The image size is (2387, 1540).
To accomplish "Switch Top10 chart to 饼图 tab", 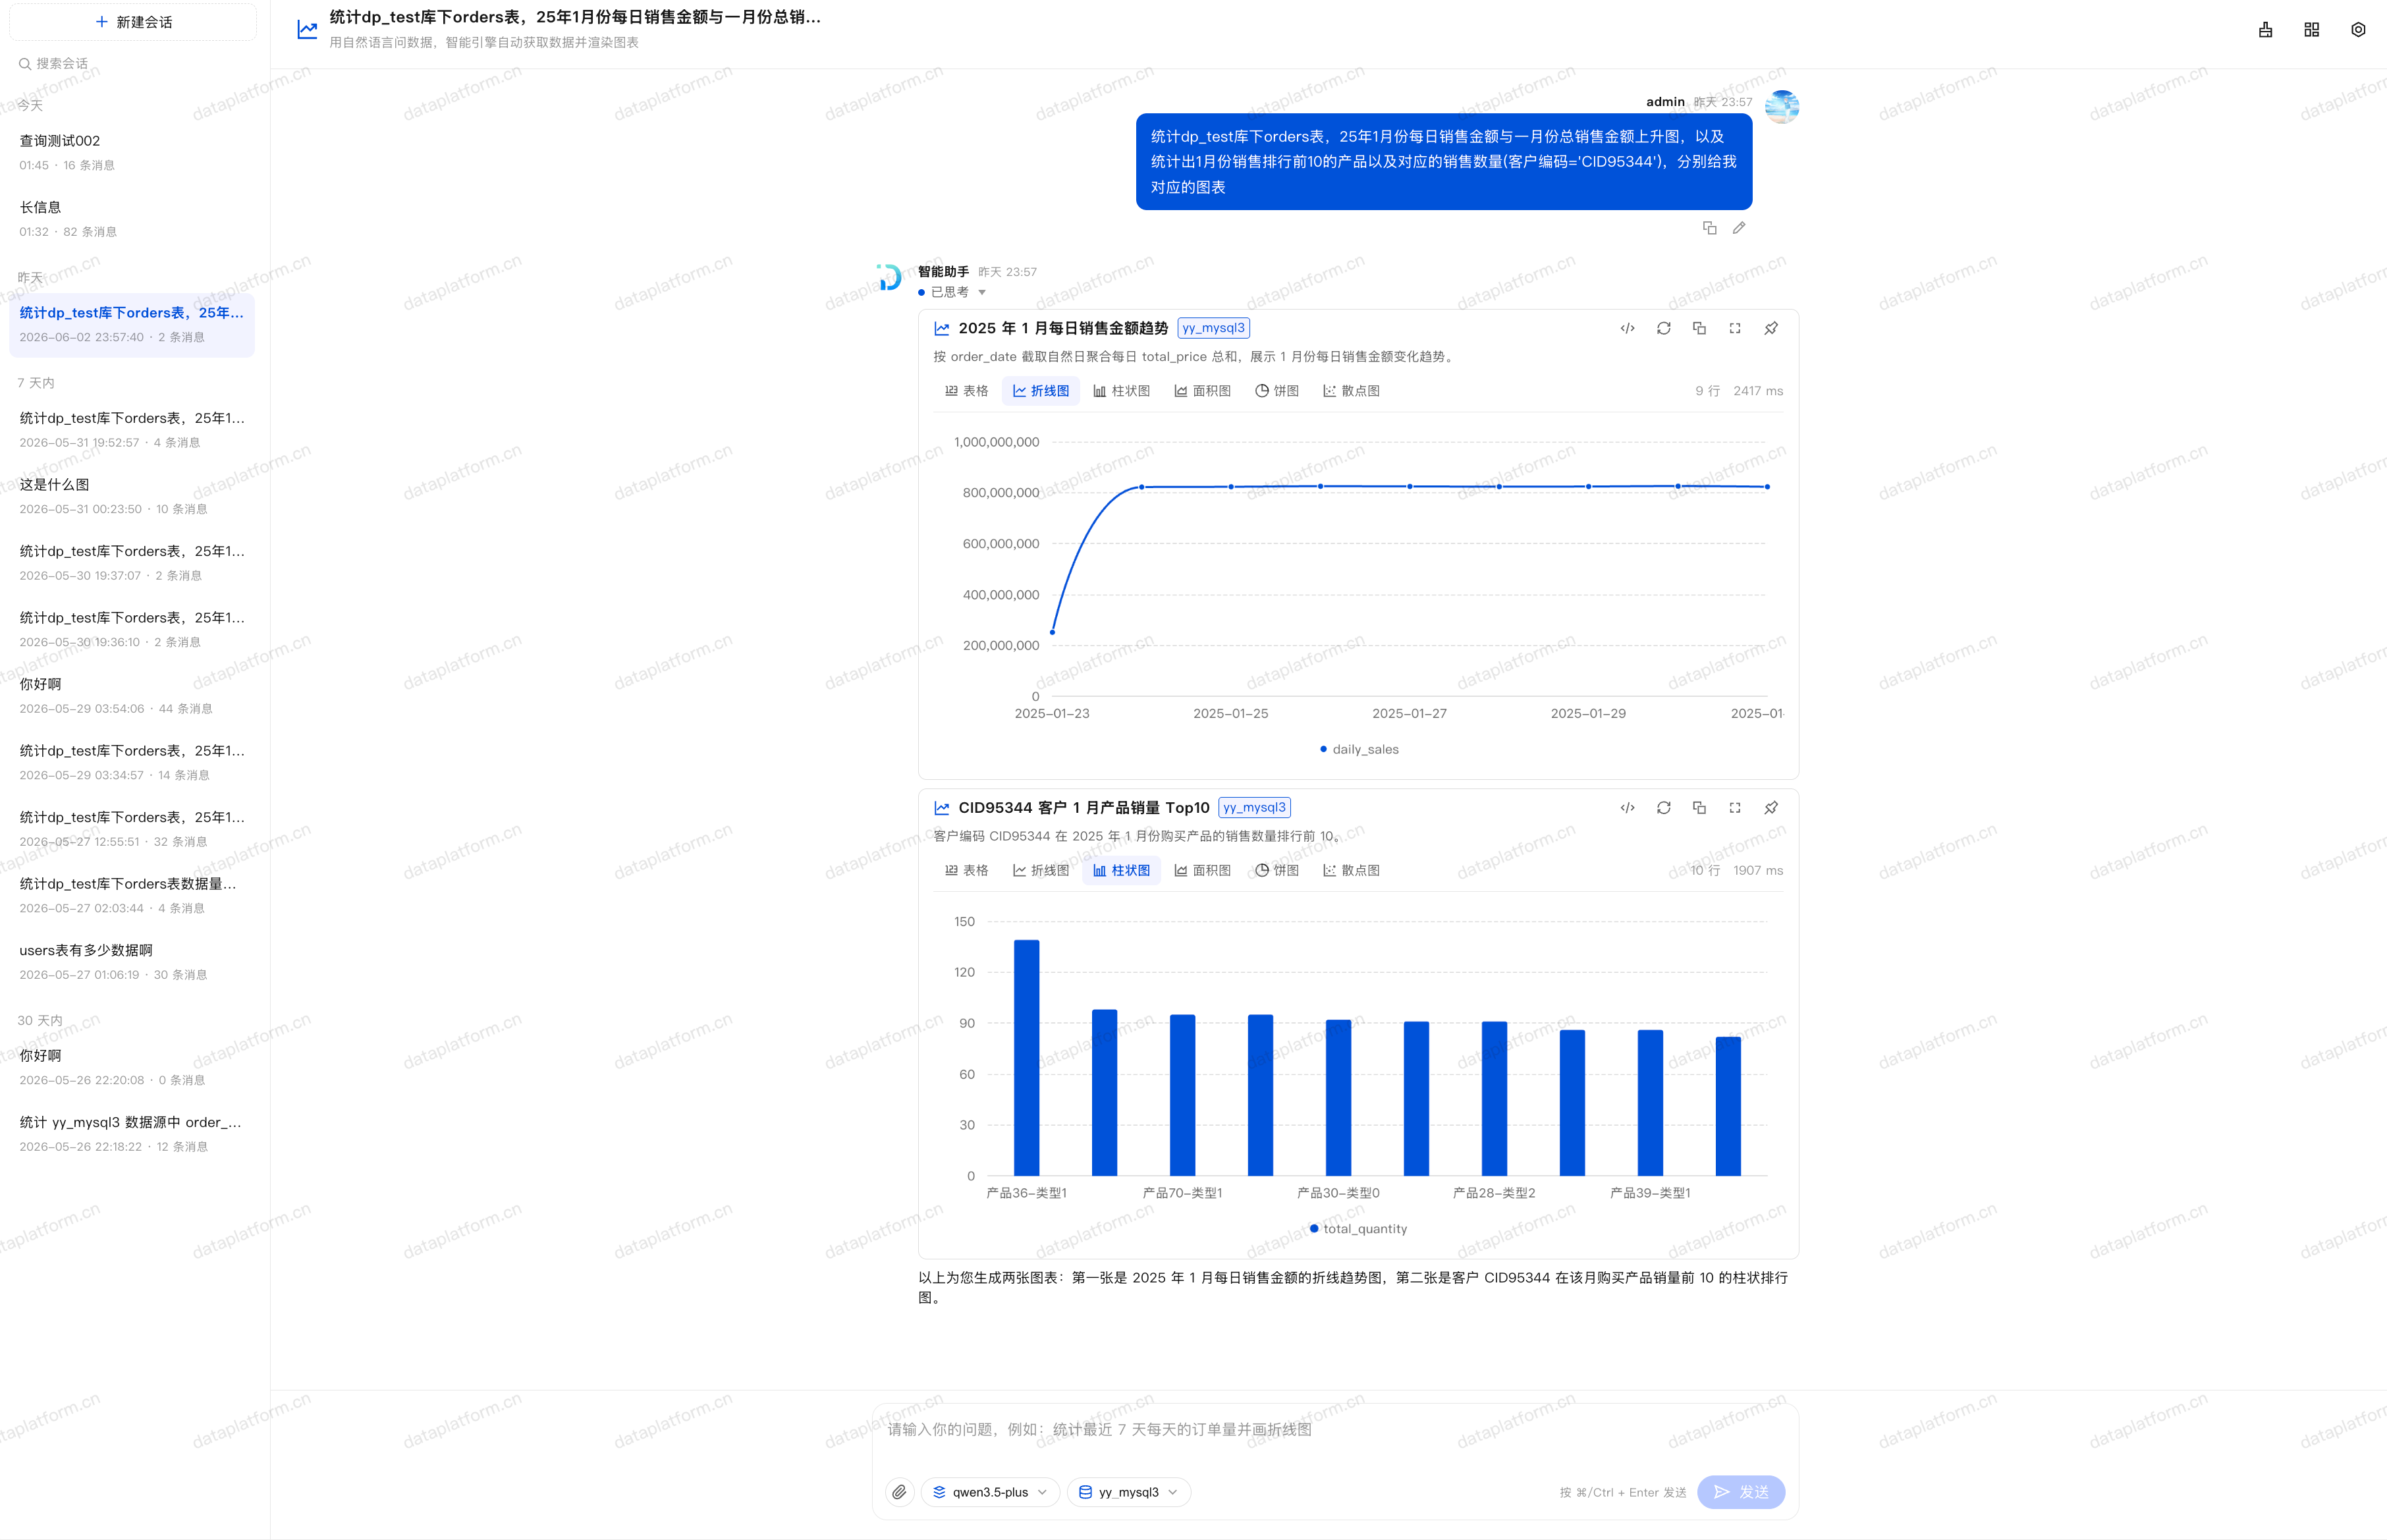I will point(1277,870).
